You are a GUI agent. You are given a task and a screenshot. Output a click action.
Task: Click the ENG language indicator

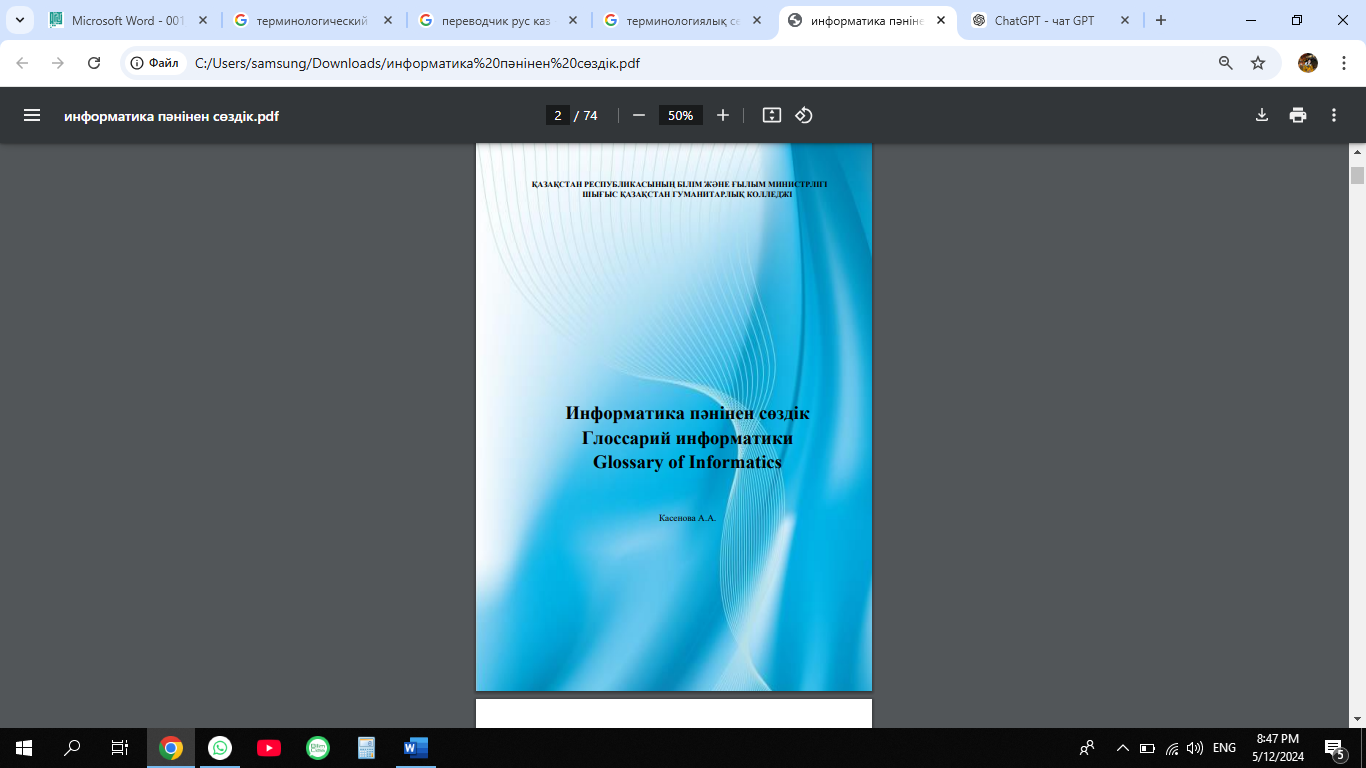[1224, 748]
